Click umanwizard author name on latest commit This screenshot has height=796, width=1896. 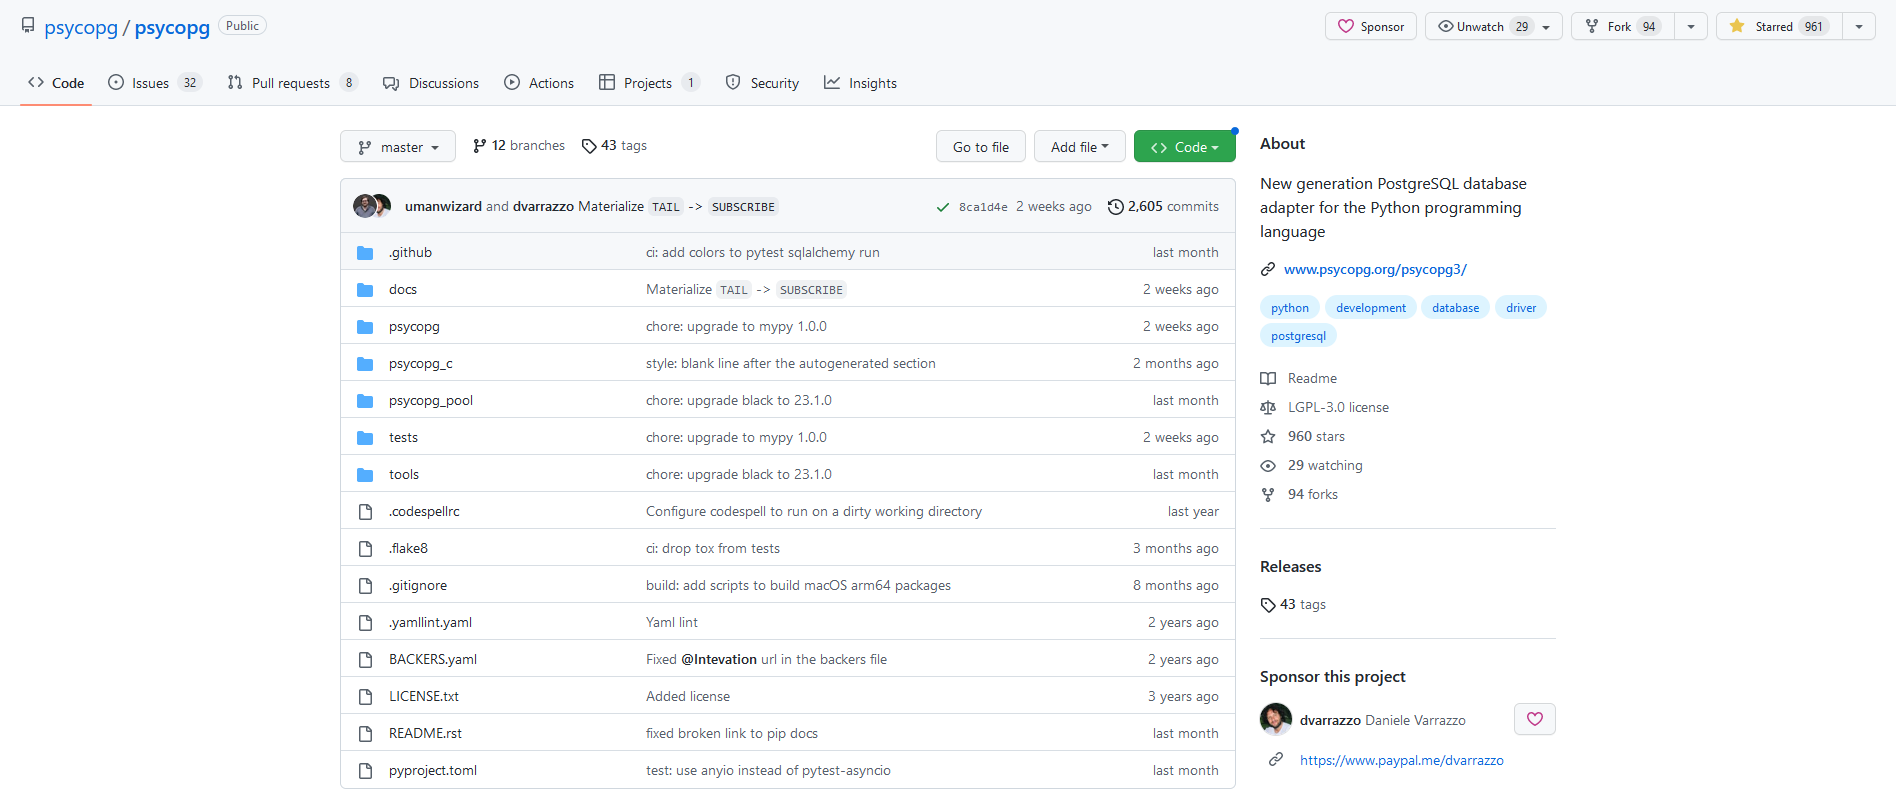(443, 206)
